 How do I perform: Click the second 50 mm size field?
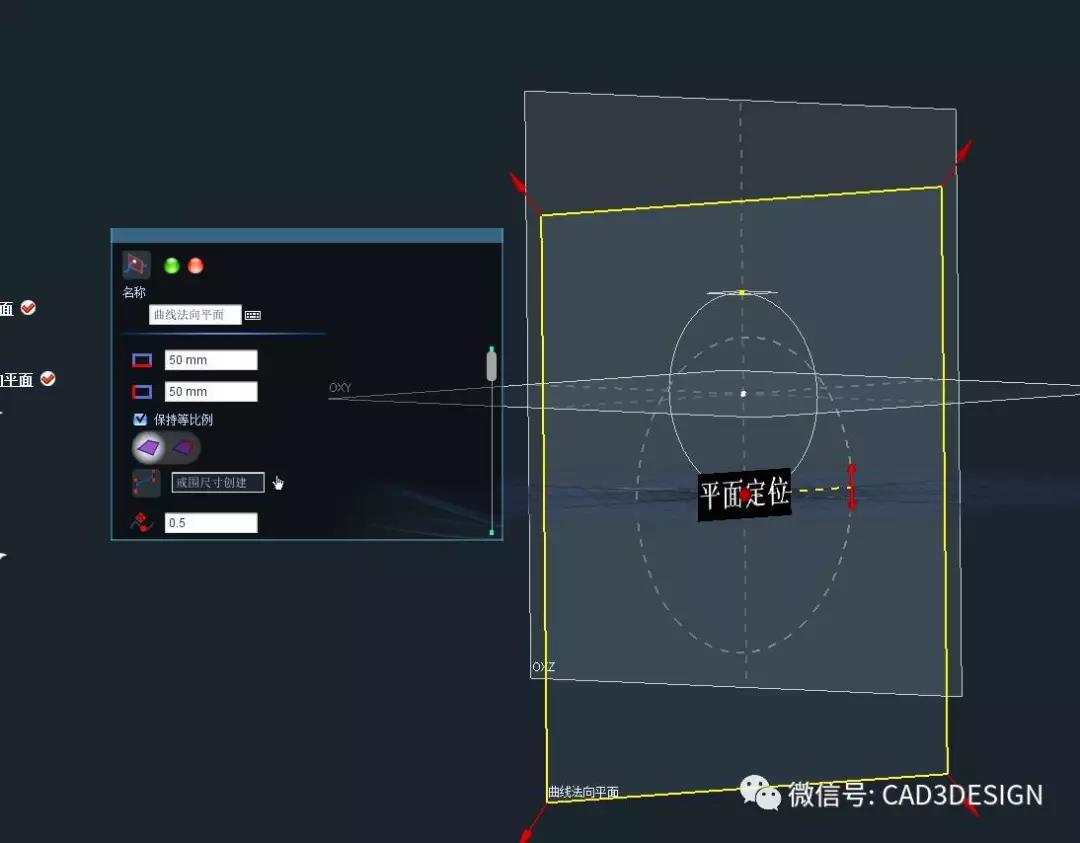click(210, 392)
